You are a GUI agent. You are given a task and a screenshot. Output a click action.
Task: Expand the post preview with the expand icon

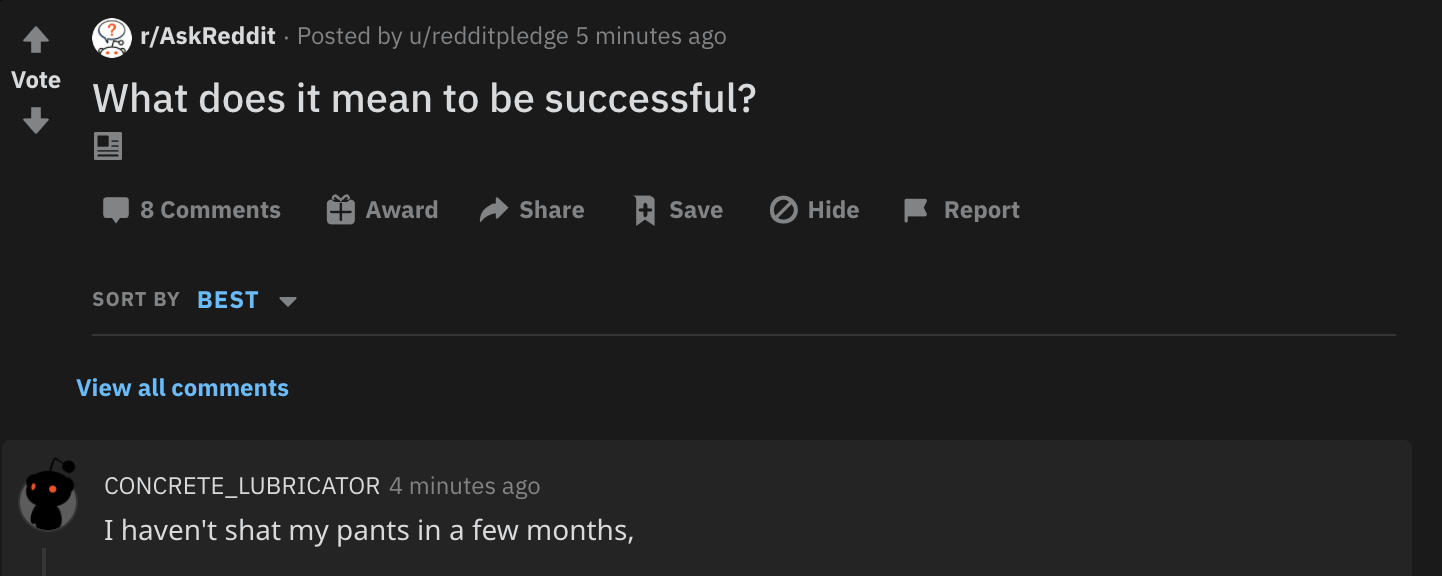coord(107,145)
